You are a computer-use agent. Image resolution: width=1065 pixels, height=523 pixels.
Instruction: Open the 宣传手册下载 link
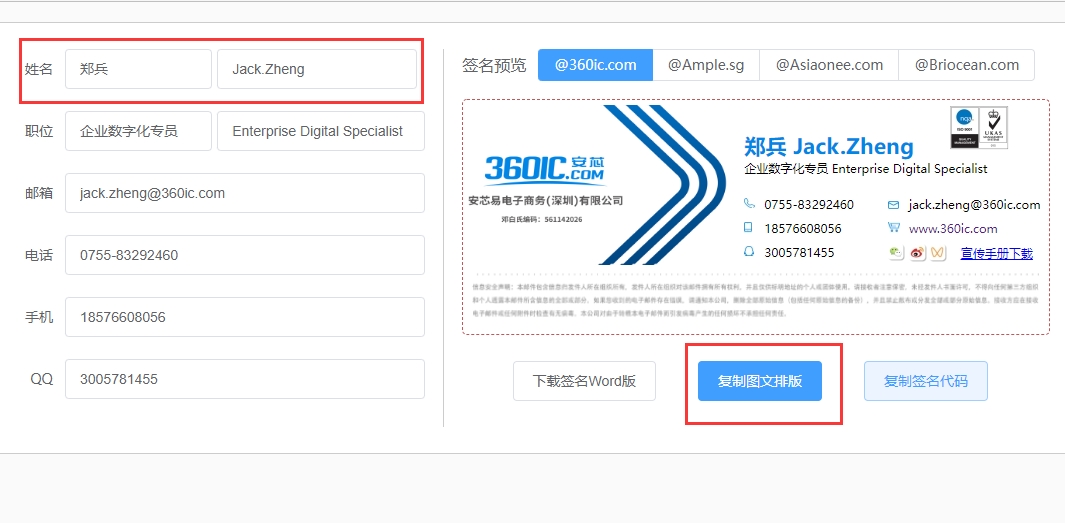pyautogui.click(x=996, y=254)
